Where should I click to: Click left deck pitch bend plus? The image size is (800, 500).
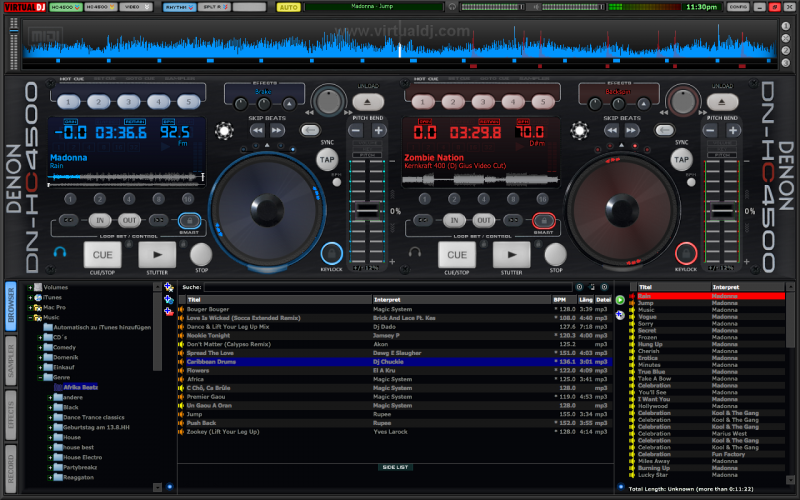(379, 131)
